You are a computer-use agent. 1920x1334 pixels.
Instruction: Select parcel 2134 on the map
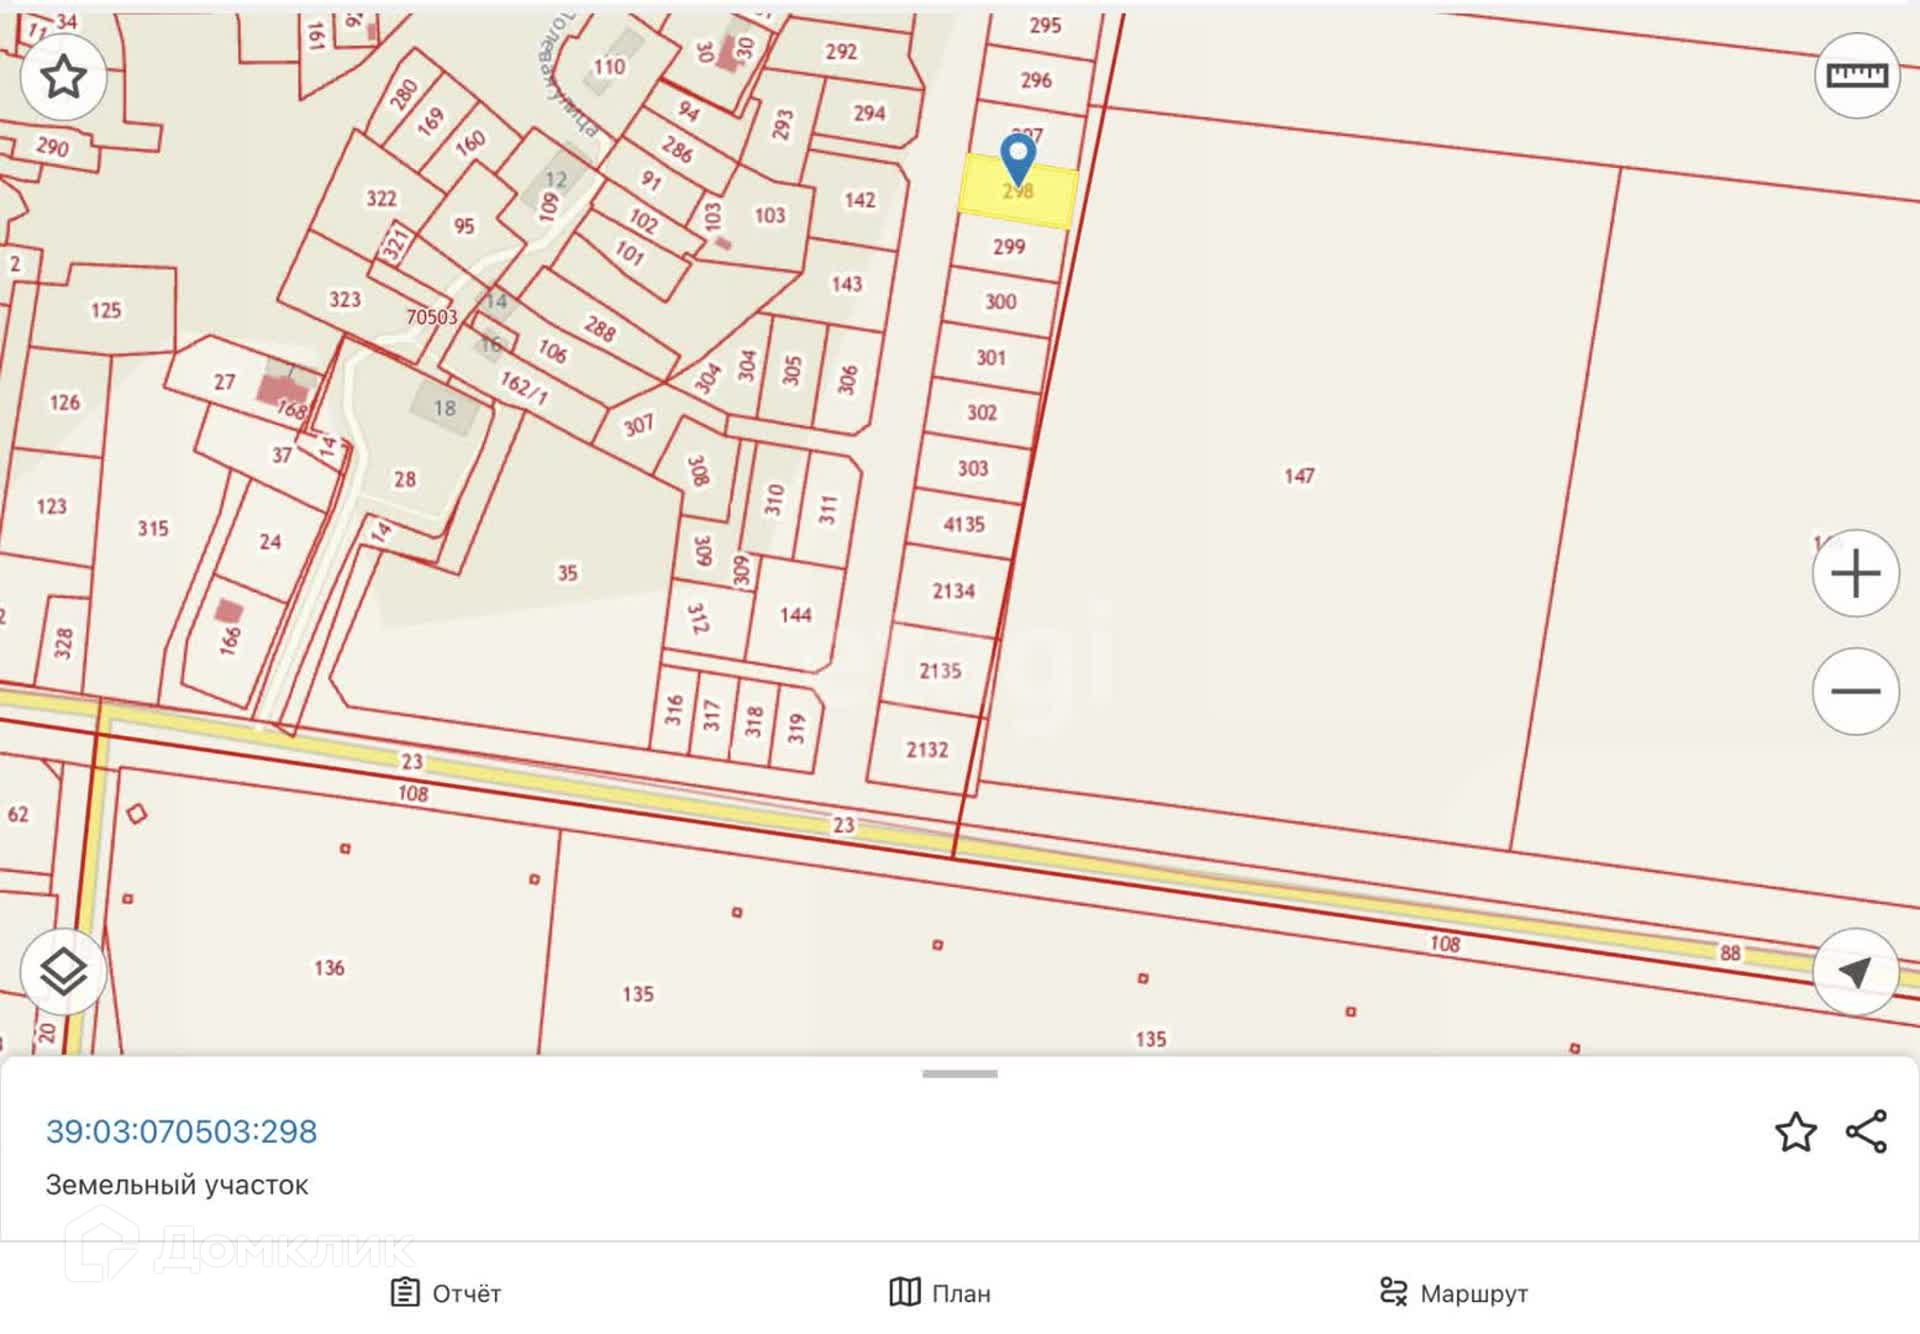953,591
